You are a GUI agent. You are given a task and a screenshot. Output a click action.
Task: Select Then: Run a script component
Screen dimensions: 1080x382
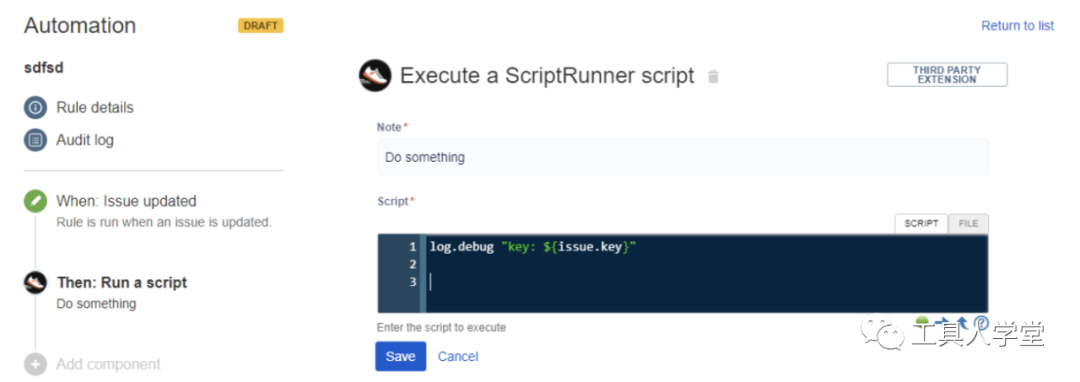pyautogui.click(x=122, y=283)
